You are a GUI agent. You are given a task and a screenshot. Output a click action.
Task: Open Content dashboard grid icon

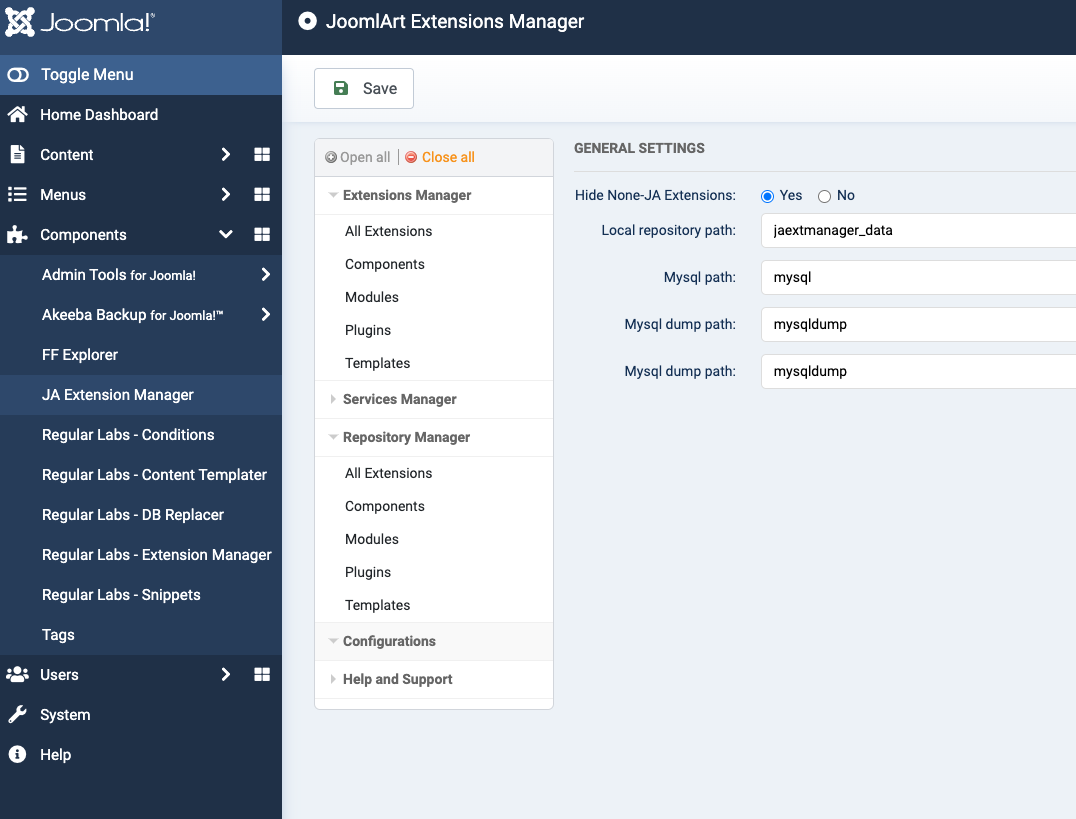262,154
